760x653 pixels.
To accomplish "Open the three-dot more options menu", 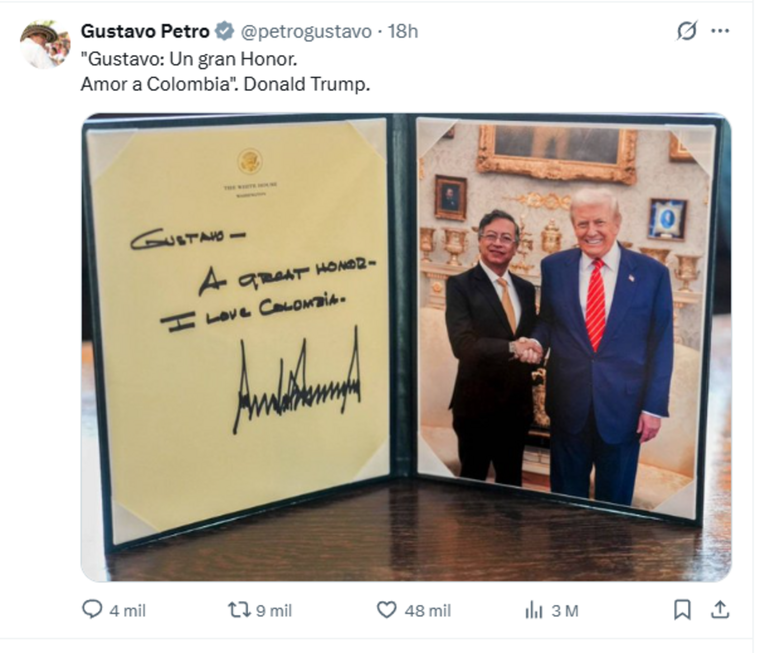I will click(720, 31).
